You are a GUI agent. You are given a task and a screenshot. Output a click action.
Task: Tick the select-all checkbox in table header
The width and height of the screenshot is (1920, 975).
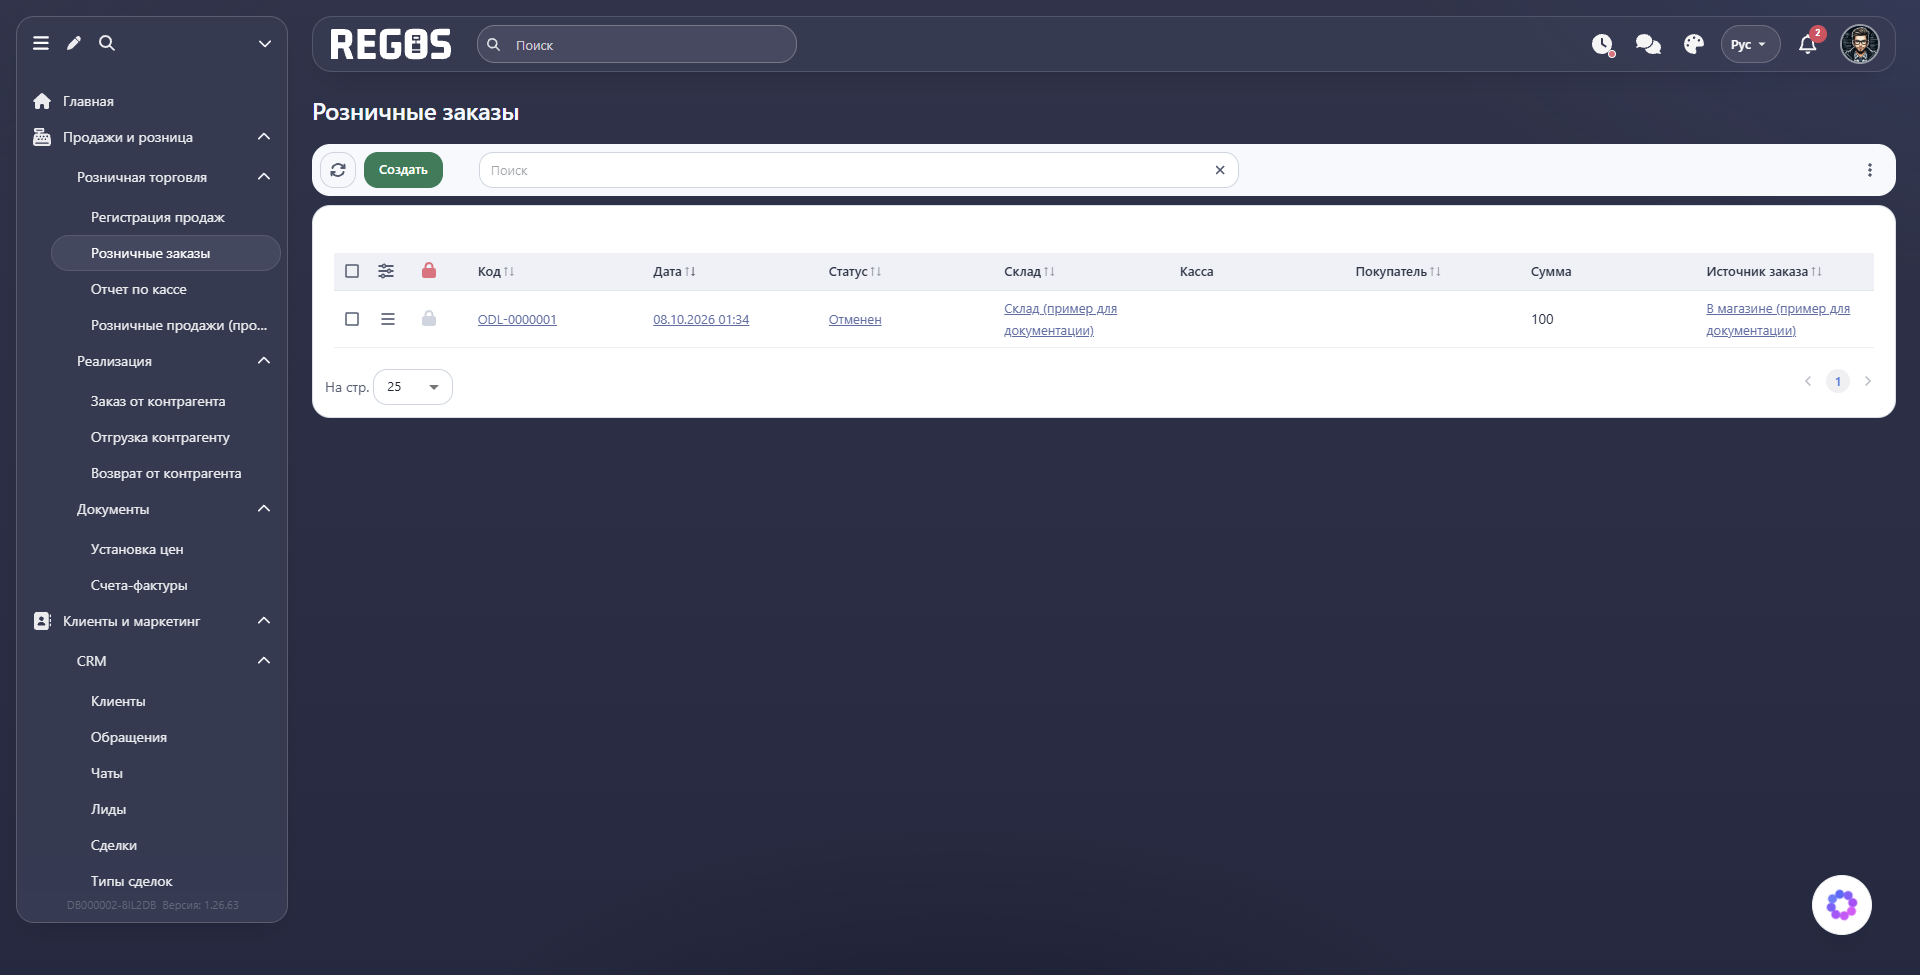tap(352, 271)
